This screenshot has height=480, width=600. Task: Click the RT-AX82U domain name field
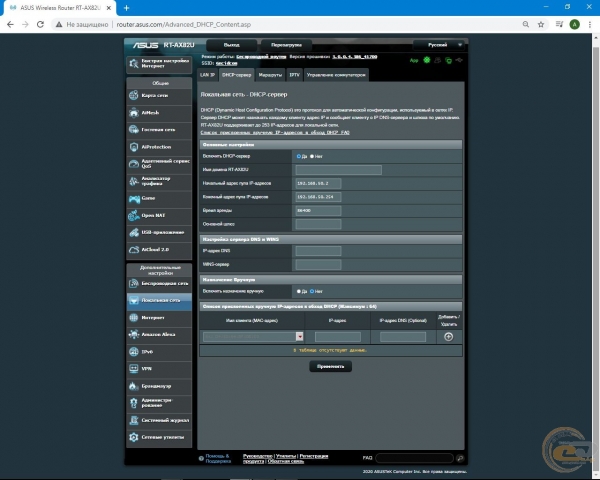point(339,170)
